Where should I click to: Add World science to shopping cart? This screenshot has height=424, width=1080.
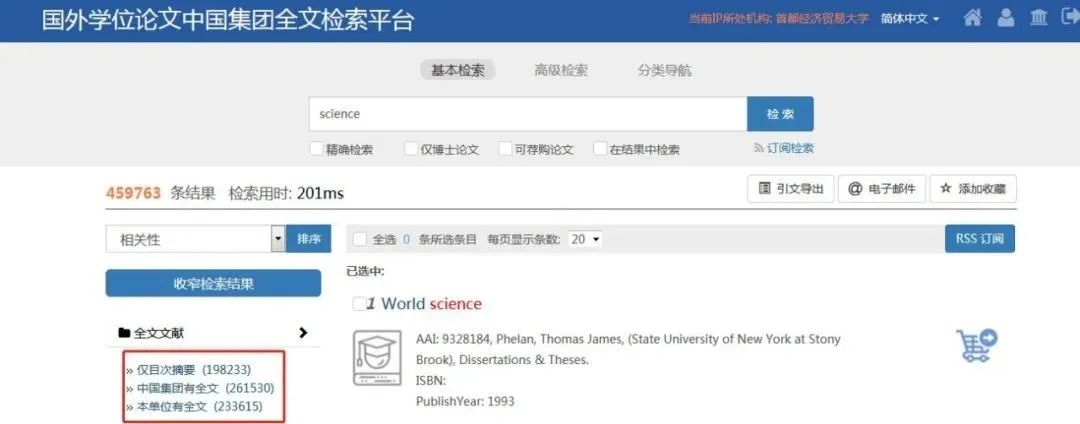coord(977,346)
